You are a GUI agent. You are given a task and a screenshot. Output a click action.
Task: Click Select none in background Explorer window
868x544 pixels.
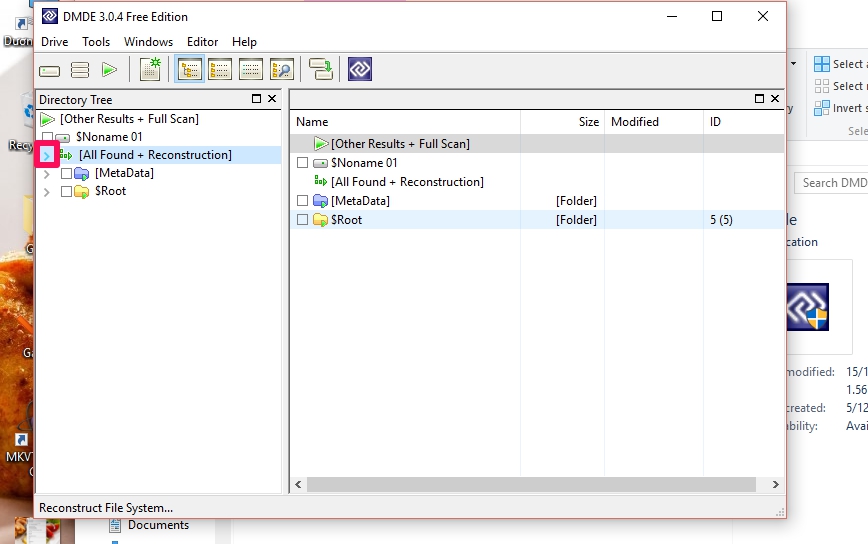click(x=839, y=86)
